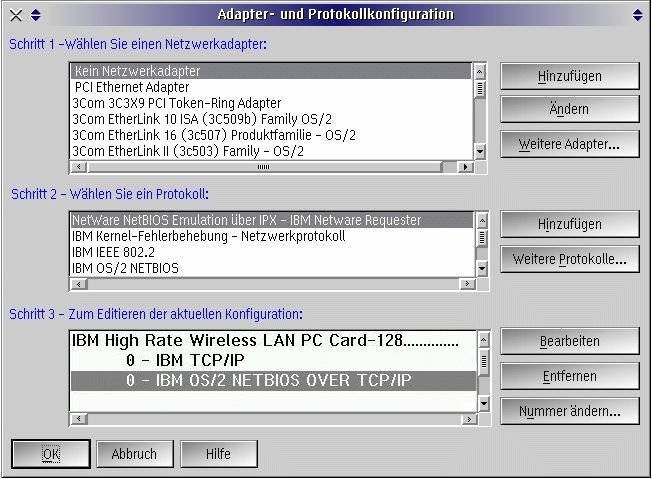Click the diamond arrows icon at title bar right
This screenshot has height=479, width=652.
pos(637,15)
